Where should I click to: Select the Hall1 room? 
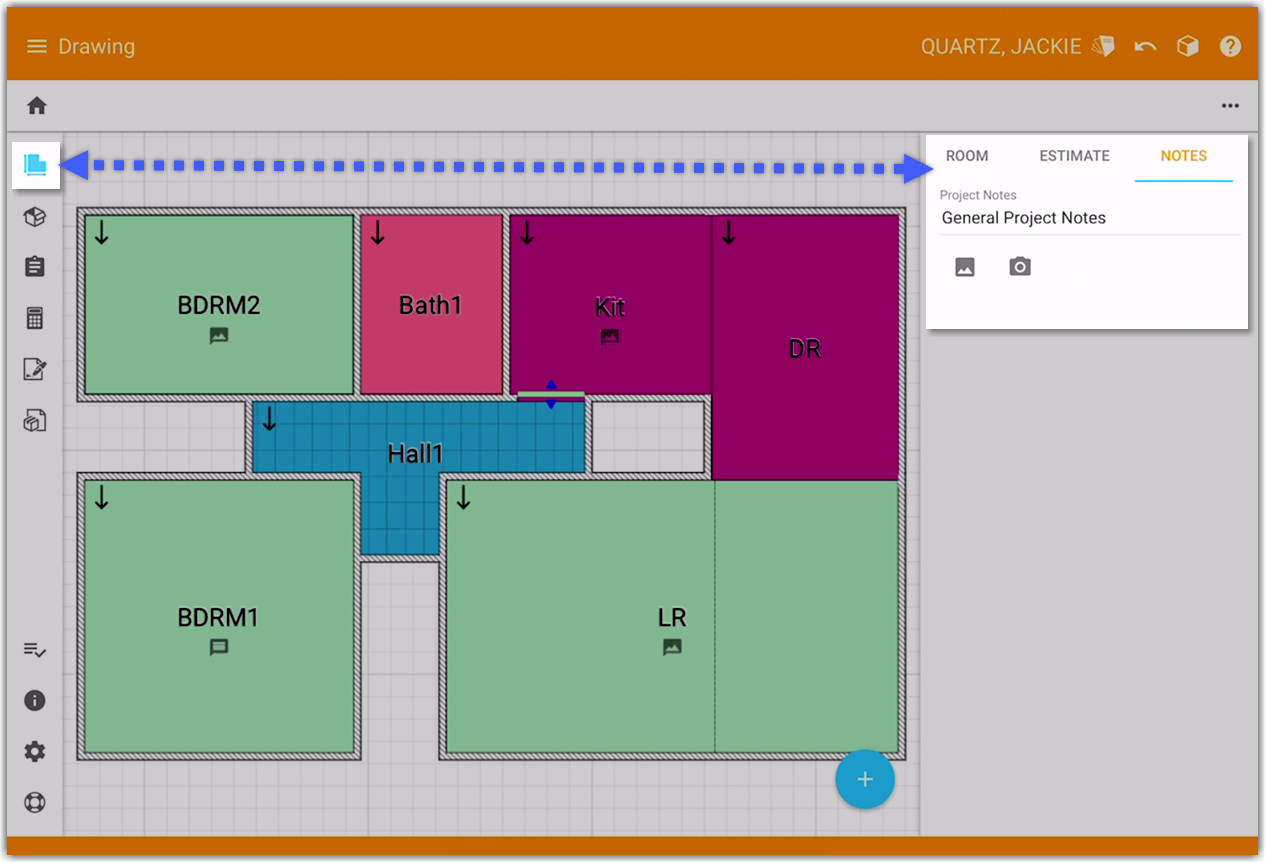416,454
